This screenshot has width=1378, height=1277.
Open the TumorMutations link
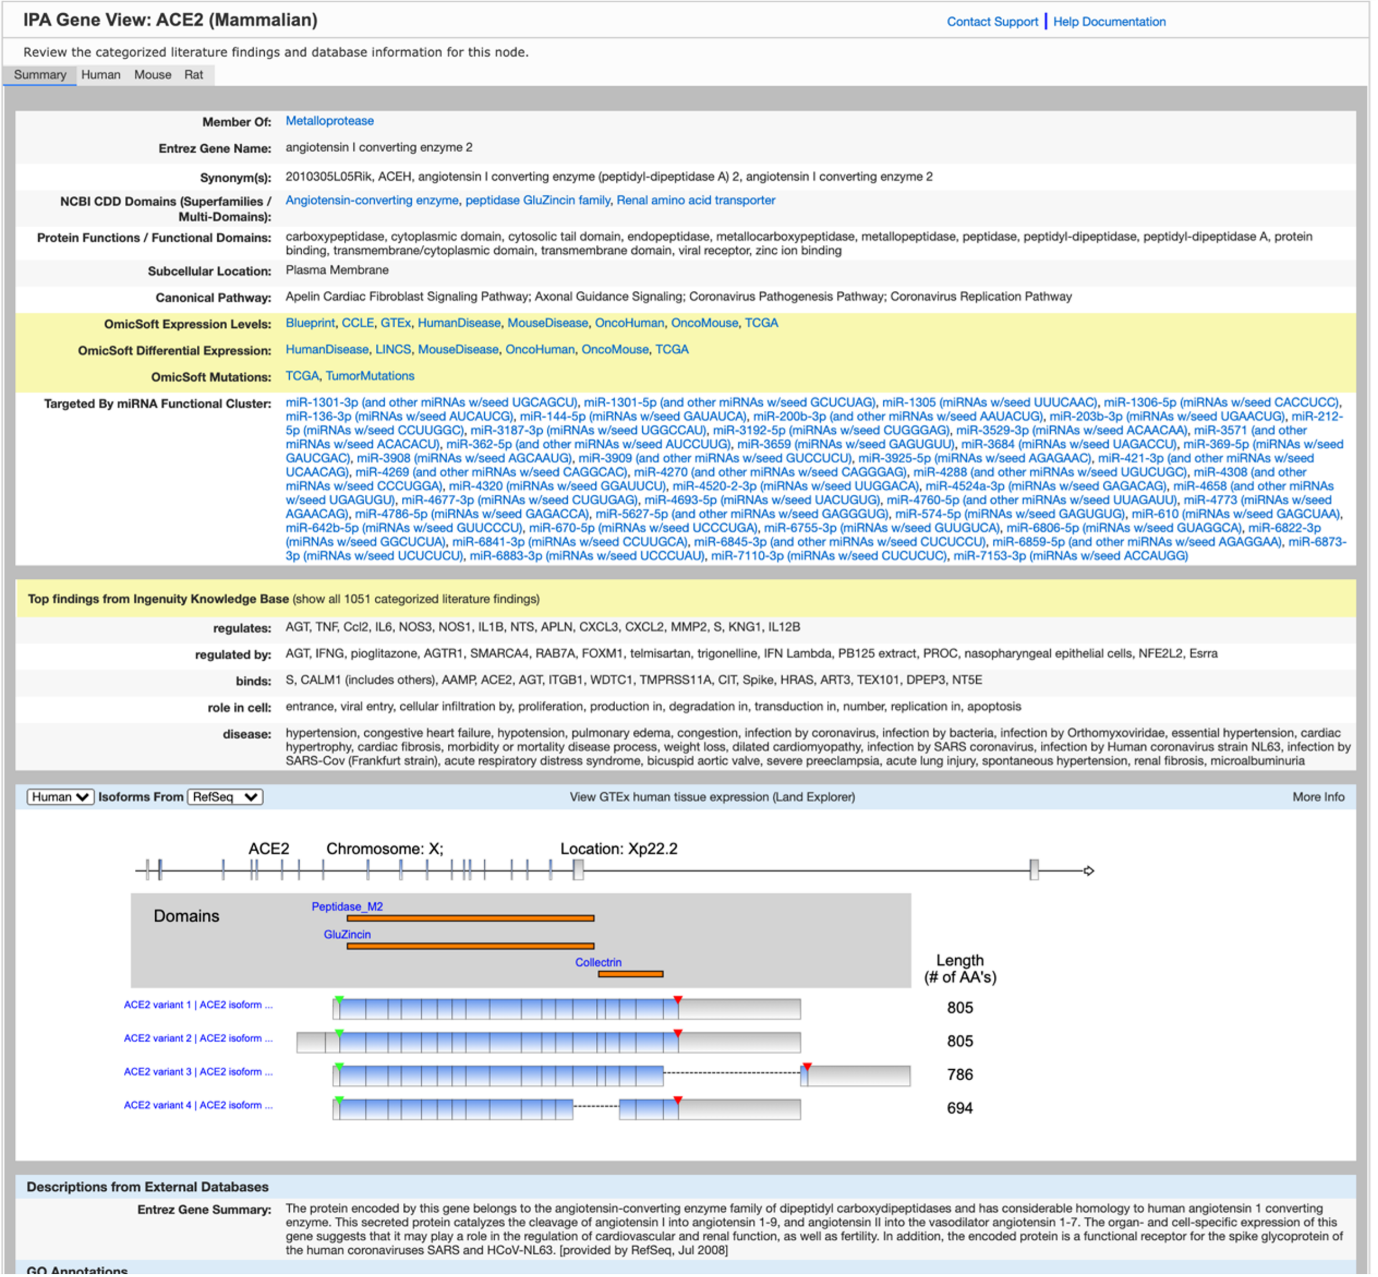click(x=370, y=376)
